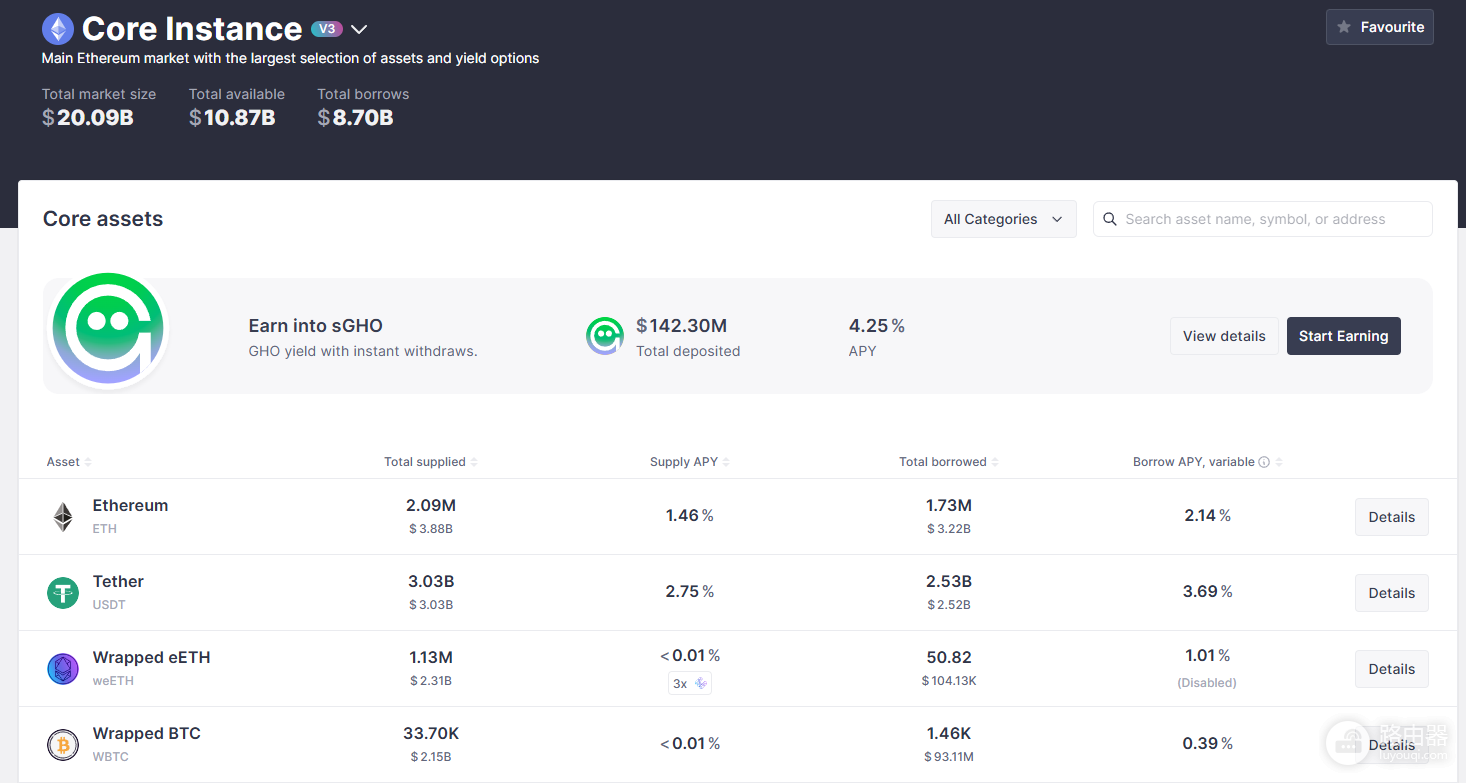Sort by the Supply APY column
The image size is (1466, 783).
point(690,462)
